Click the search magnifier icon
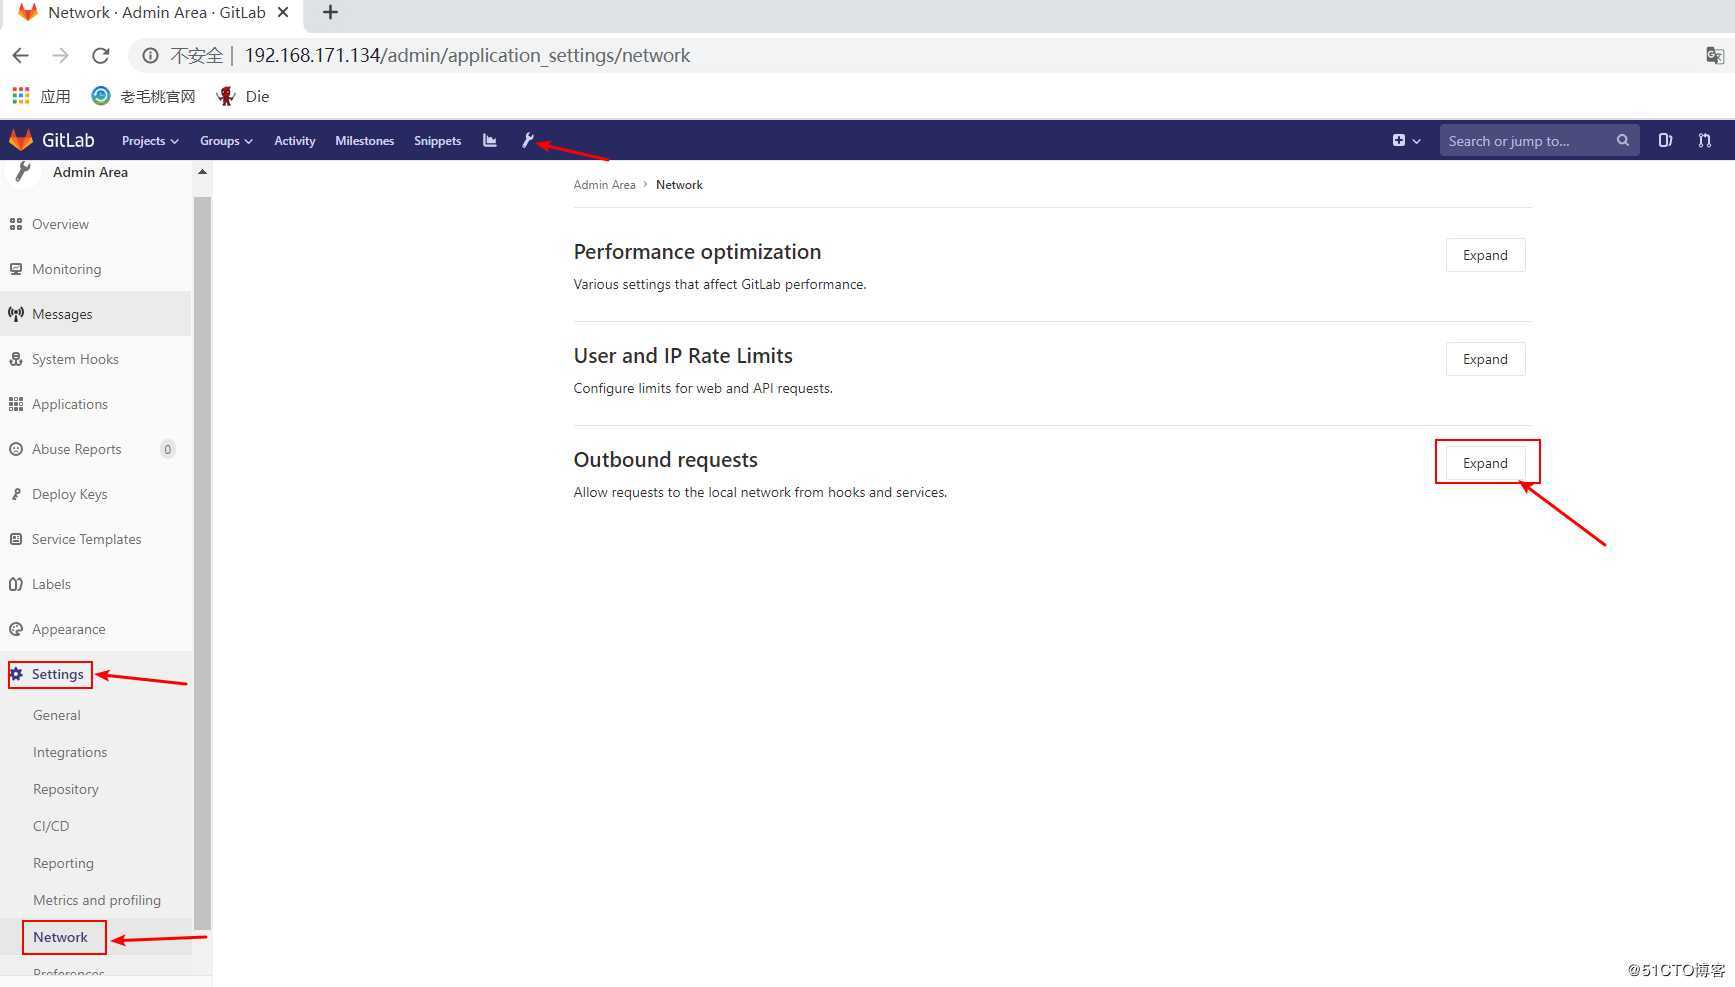Viewport: 1735px width, 987px height. coord(1622,140)
